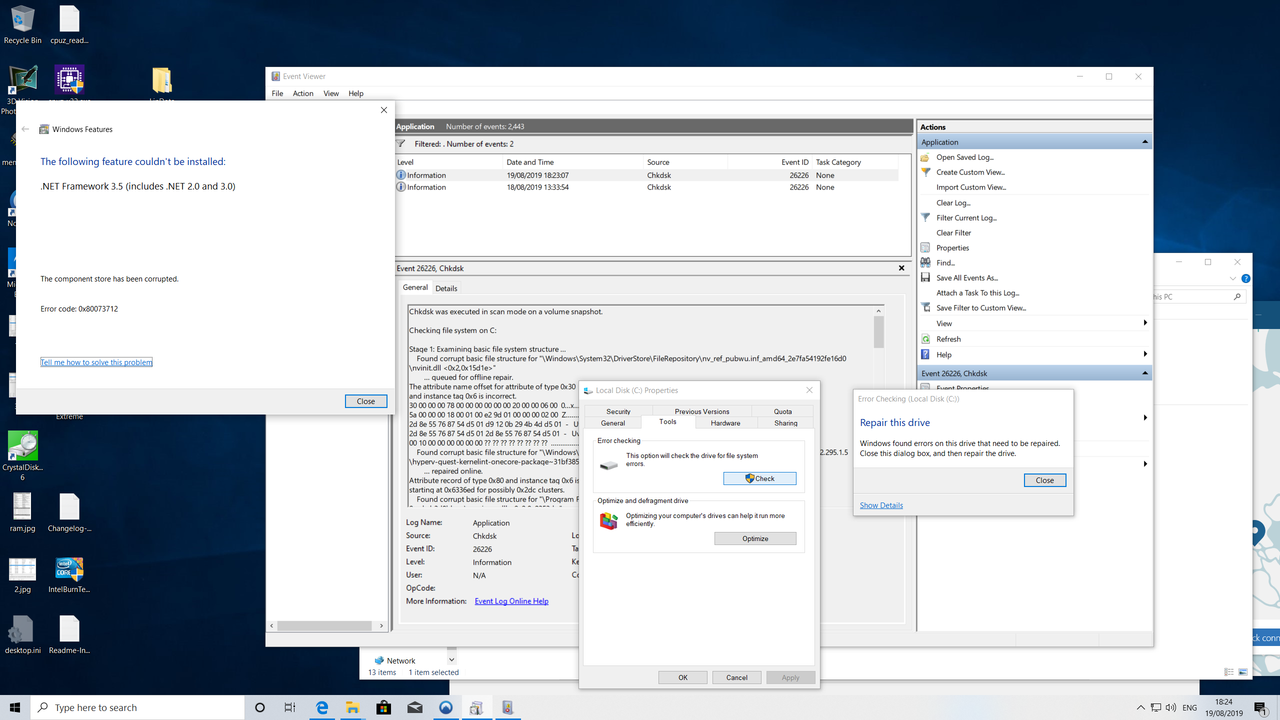Viewport: 1280px width, 720px height.
Task: Open General tab in Local Disk Properties
Action: pos(613,423)
